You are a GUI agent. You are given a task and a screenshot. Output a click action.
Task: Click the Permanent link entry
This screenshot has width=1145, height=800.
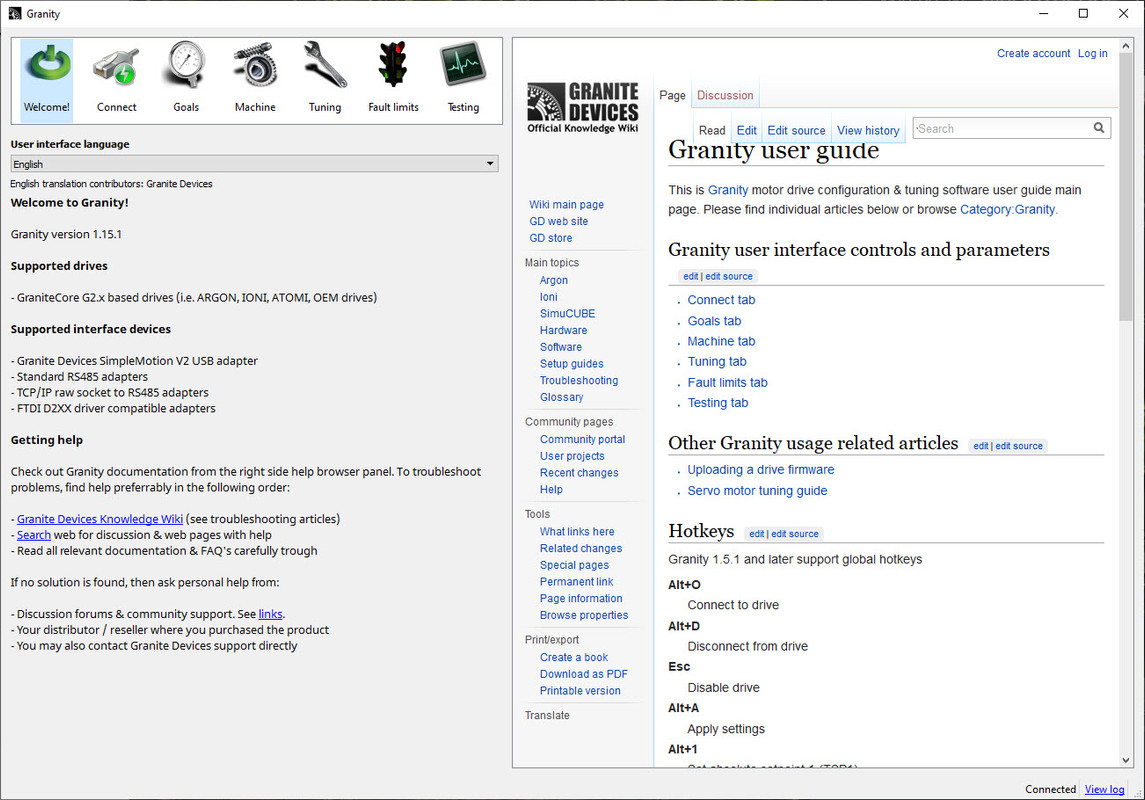[576, 582]
